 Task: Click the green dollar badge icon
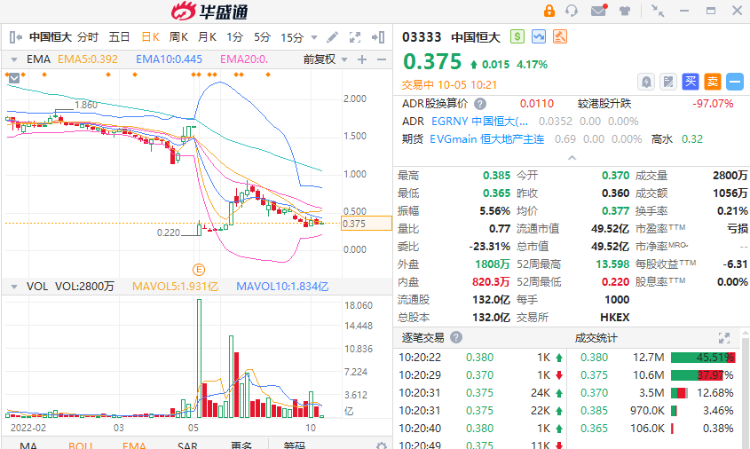pos(517,36)
